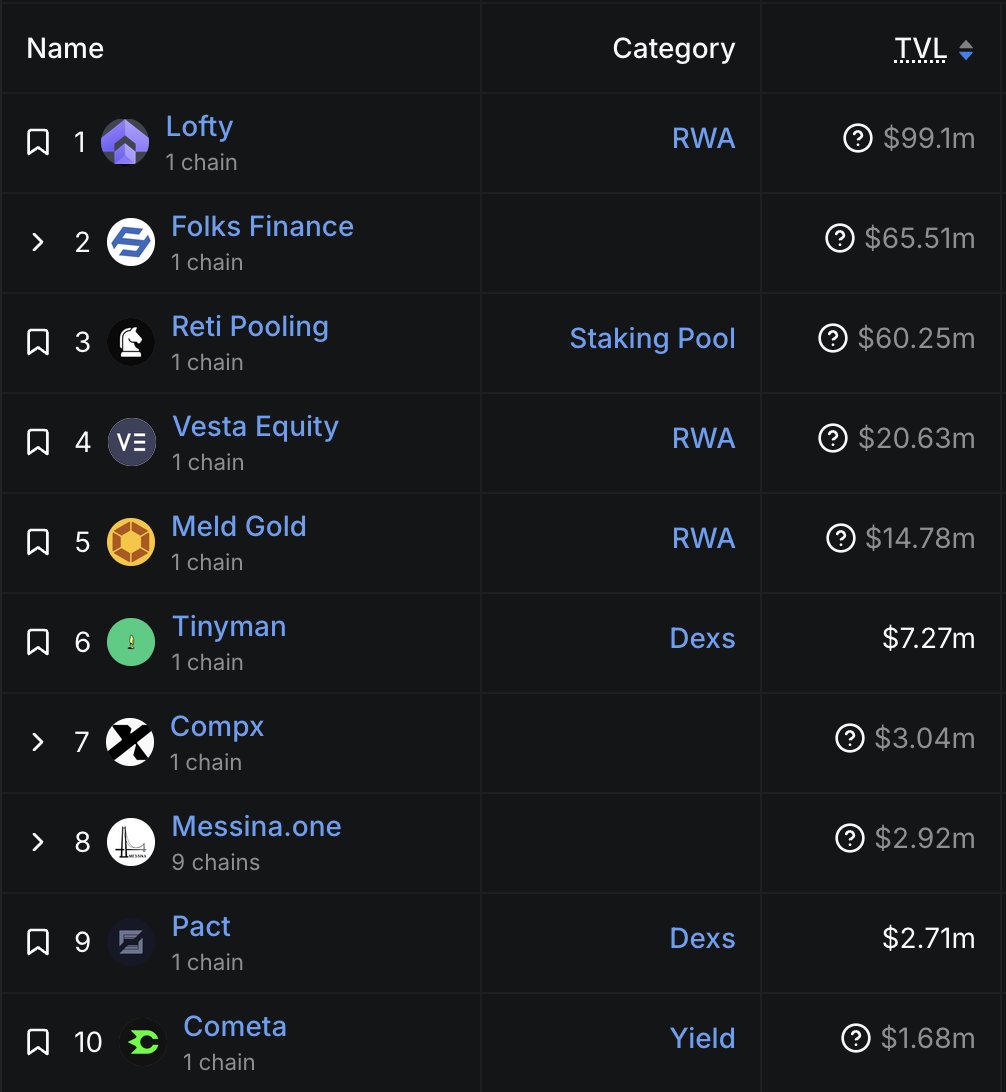Click the help icon next to $20.63m
This screenshot has height=1092, width=1006.
tap(833, 439)
